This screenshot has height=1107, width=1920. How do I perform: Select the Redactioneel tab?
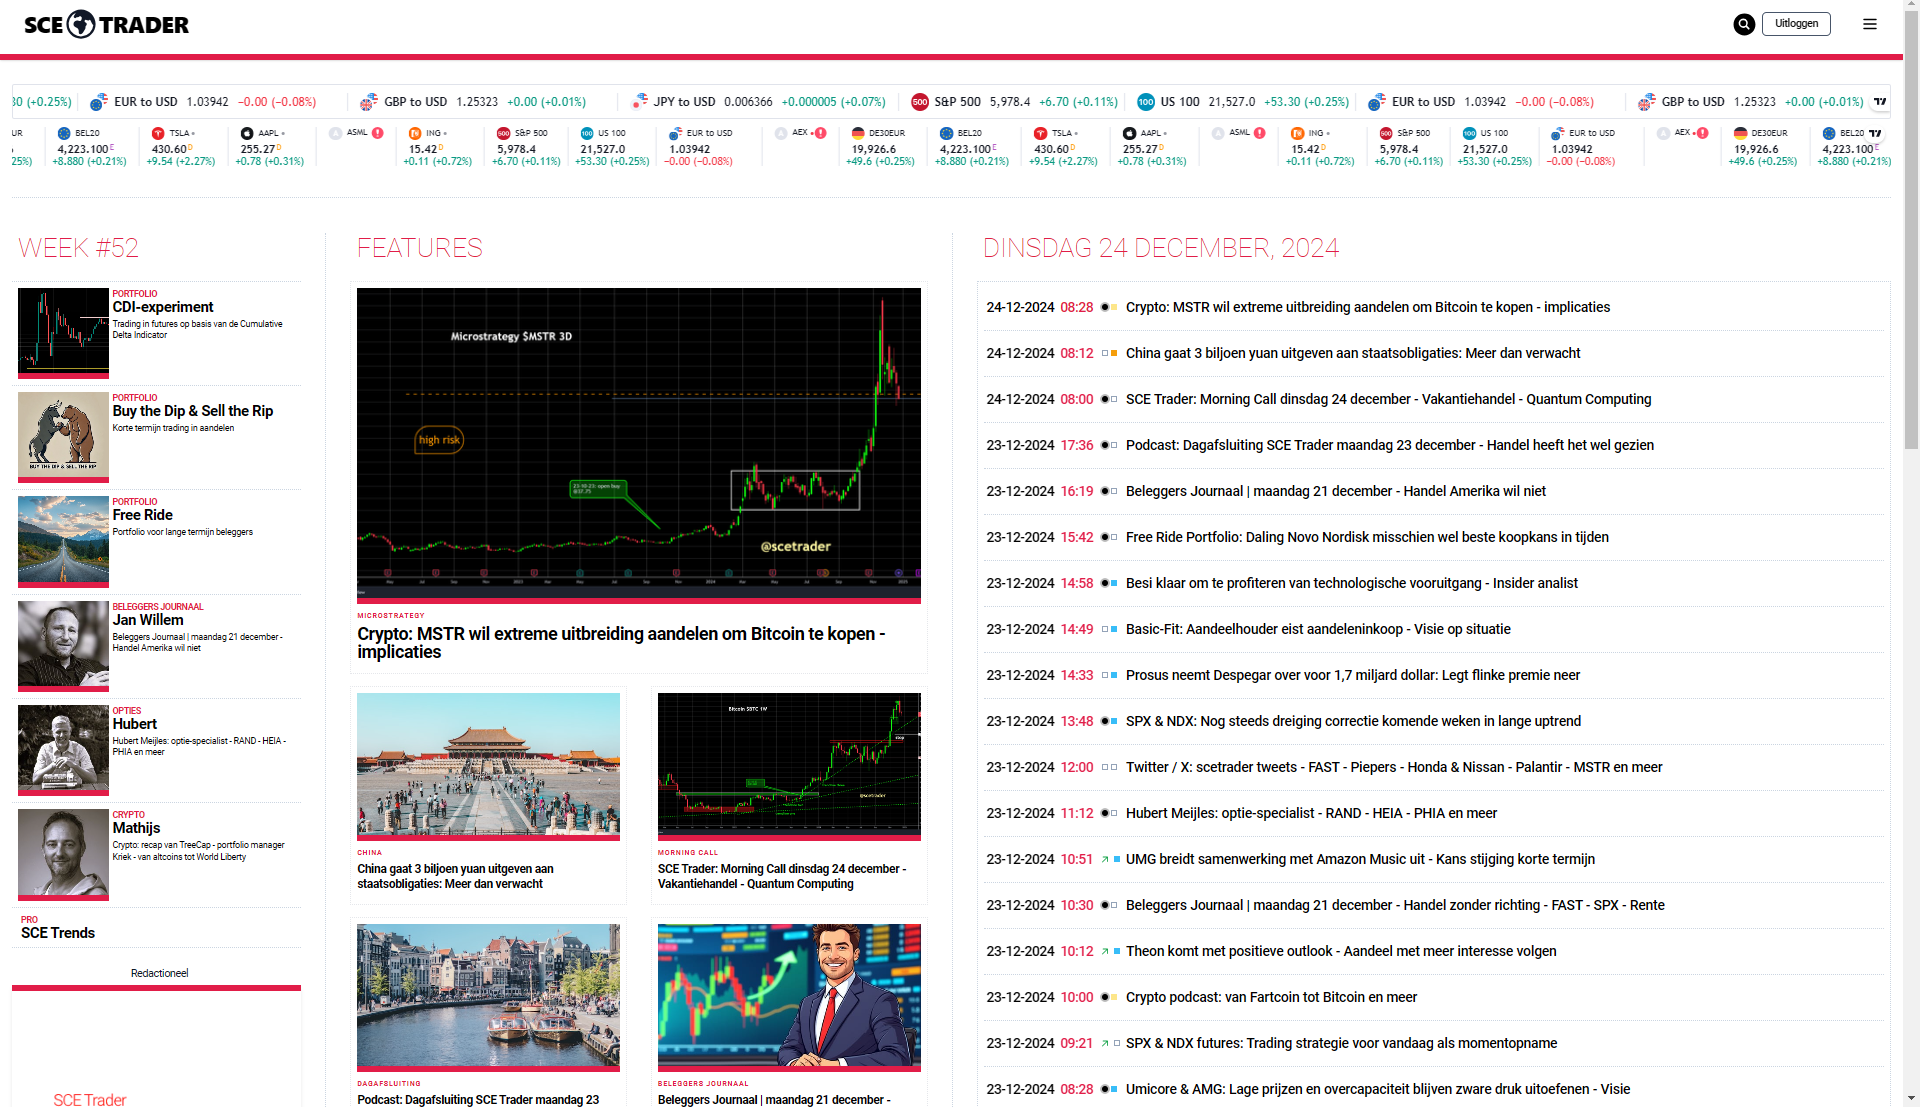159,973
